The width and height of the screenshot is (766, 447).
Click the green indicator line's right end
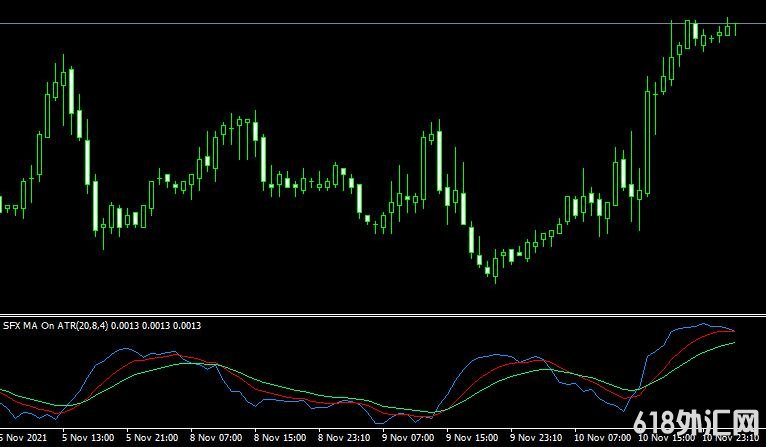point(733,342)
